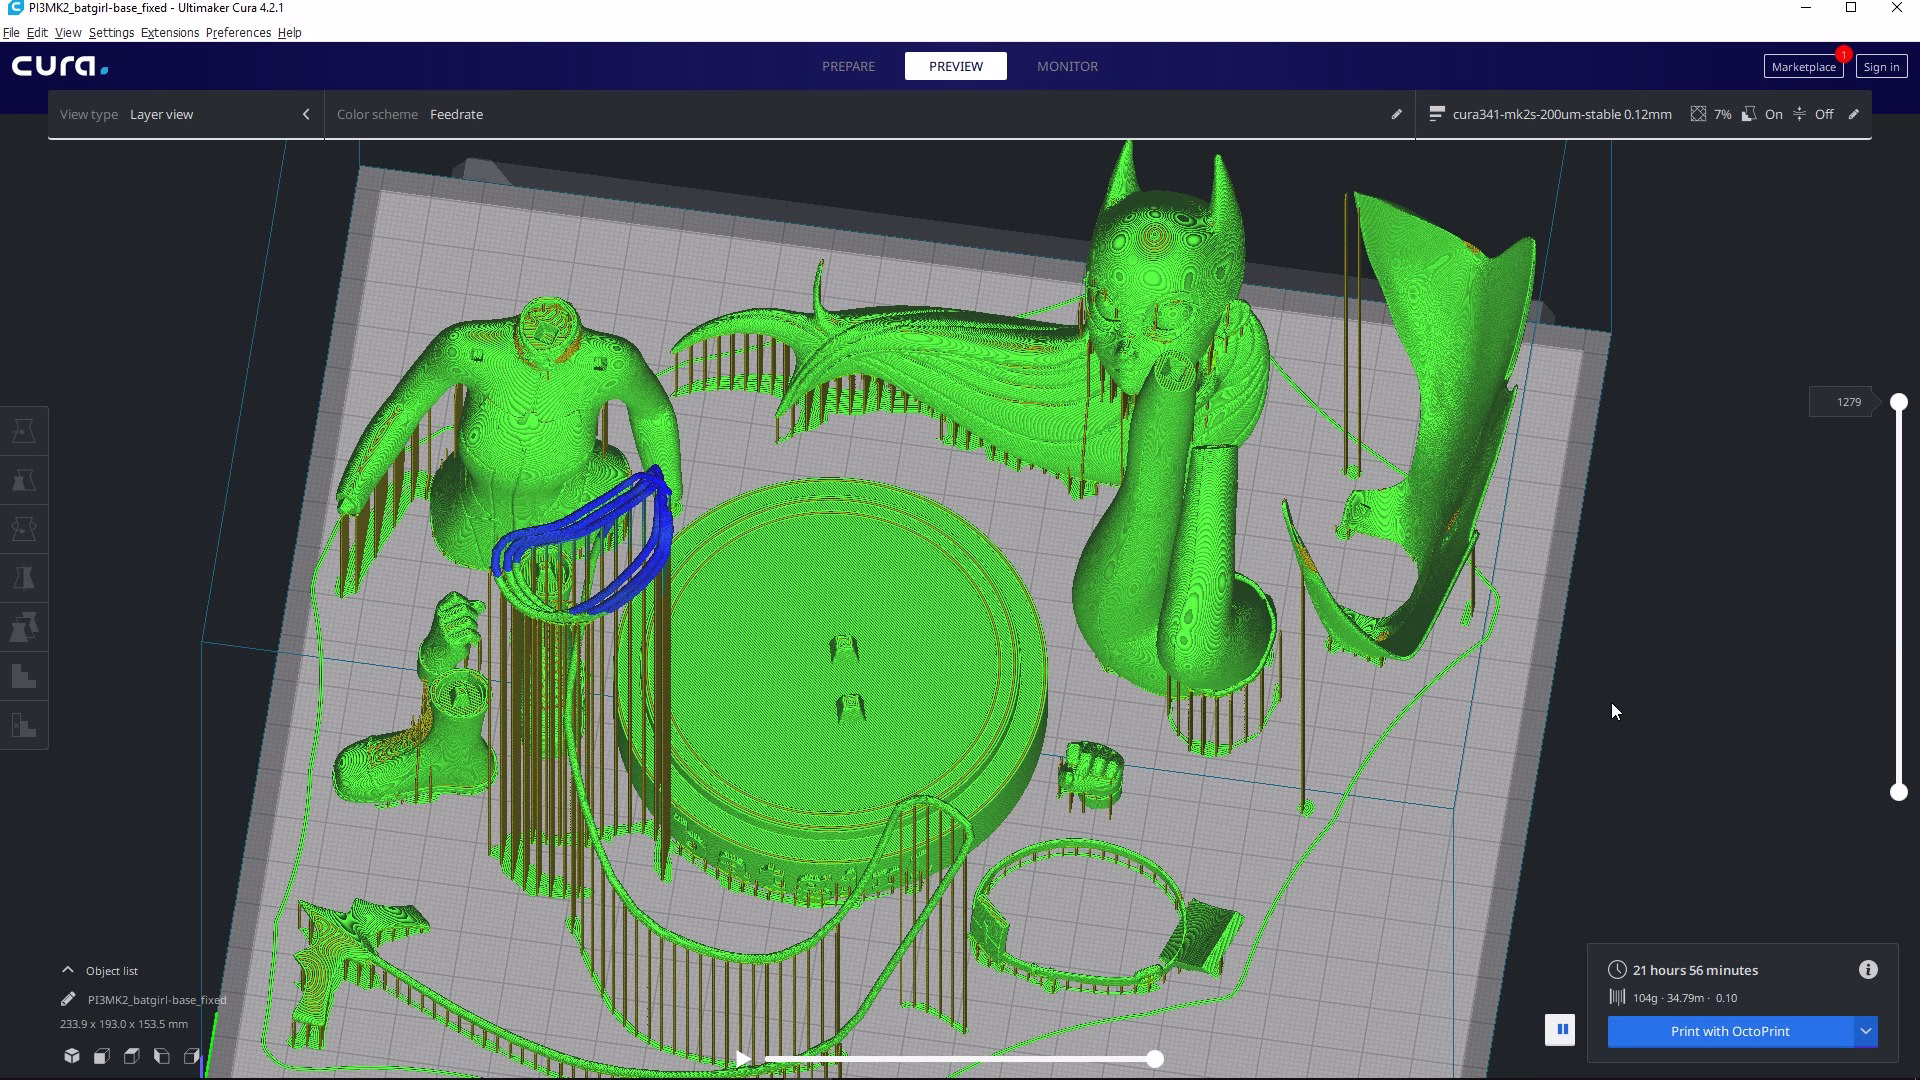The height and width of the screenshot is (1080, 1920).
Task: Switch to 3D perspective view cube icon
Action: point(72,1056)
